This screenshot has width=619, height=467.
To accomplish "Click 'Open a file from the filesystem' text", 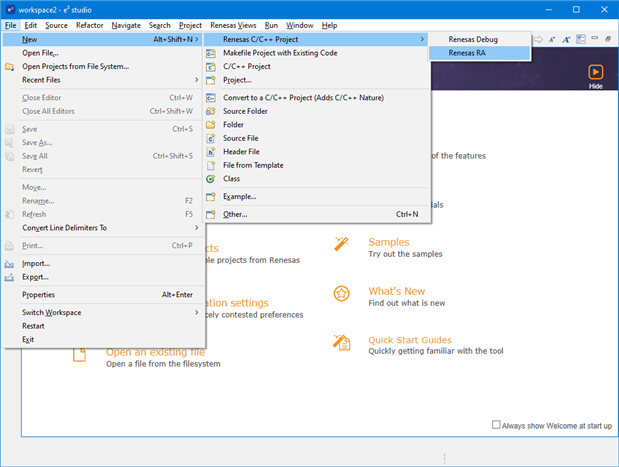I will coord(163,364).
